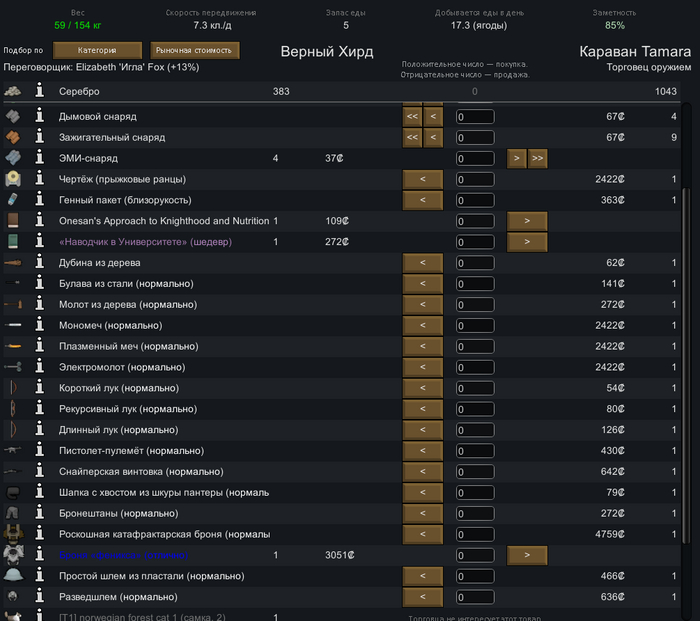Viewport: 700px width, 621px height.
Task: Click the info icon for Плазменный меч
Action: [39, 346]
